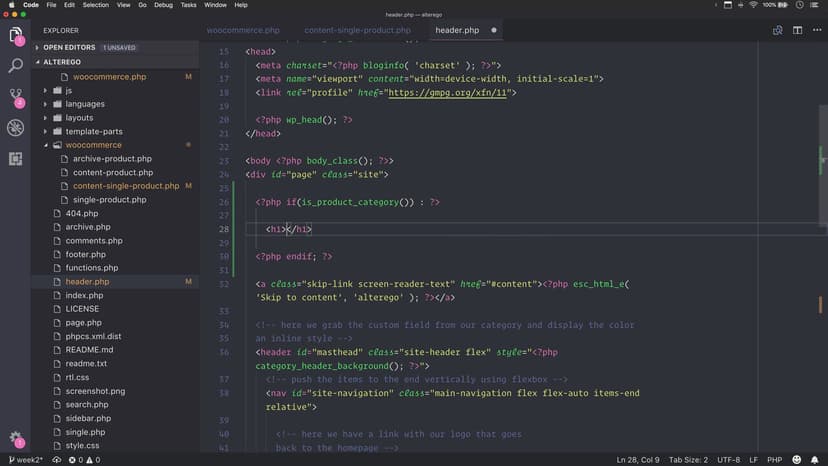Click the split editor icon
The image size is (828, 466).
click(x=797, y=30)
